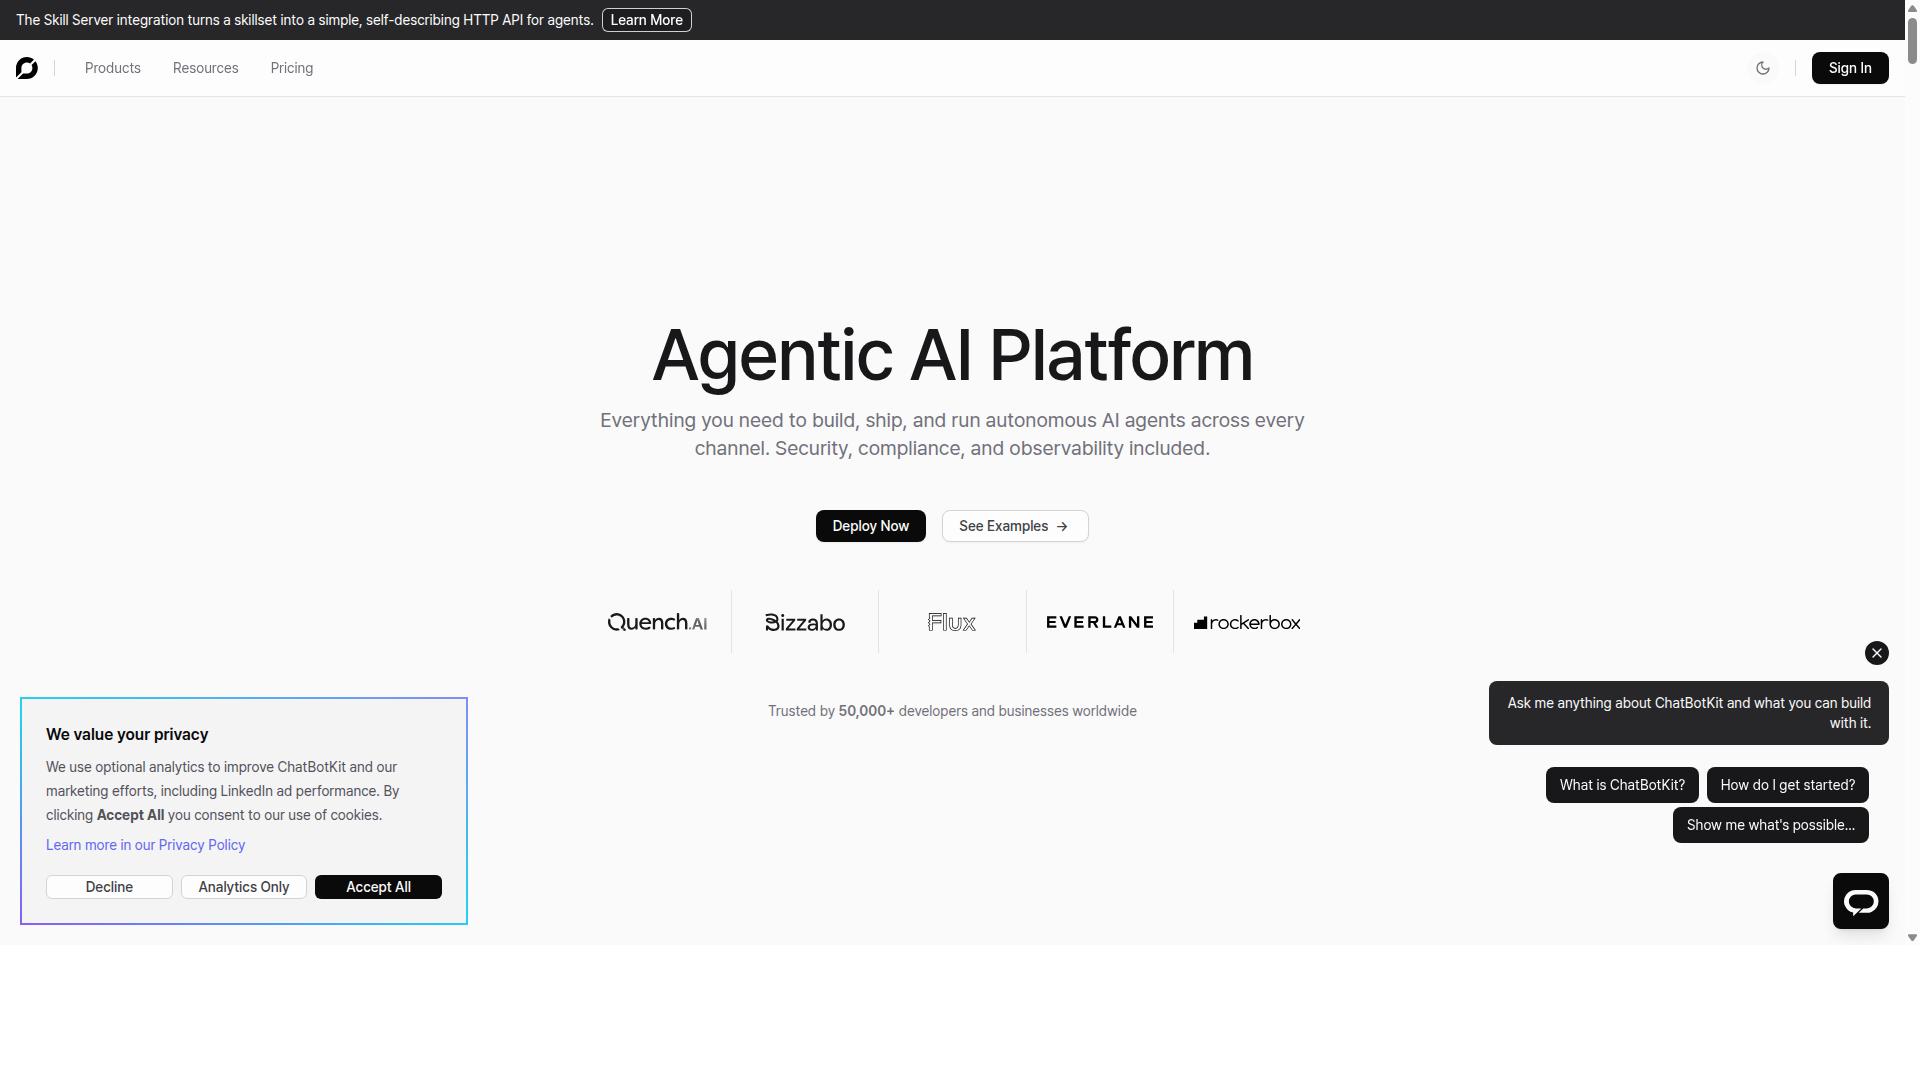This screenshot has height=1080, width=1920.
Task: Click the scrollbar down arrow
Action: point(1912,938)
